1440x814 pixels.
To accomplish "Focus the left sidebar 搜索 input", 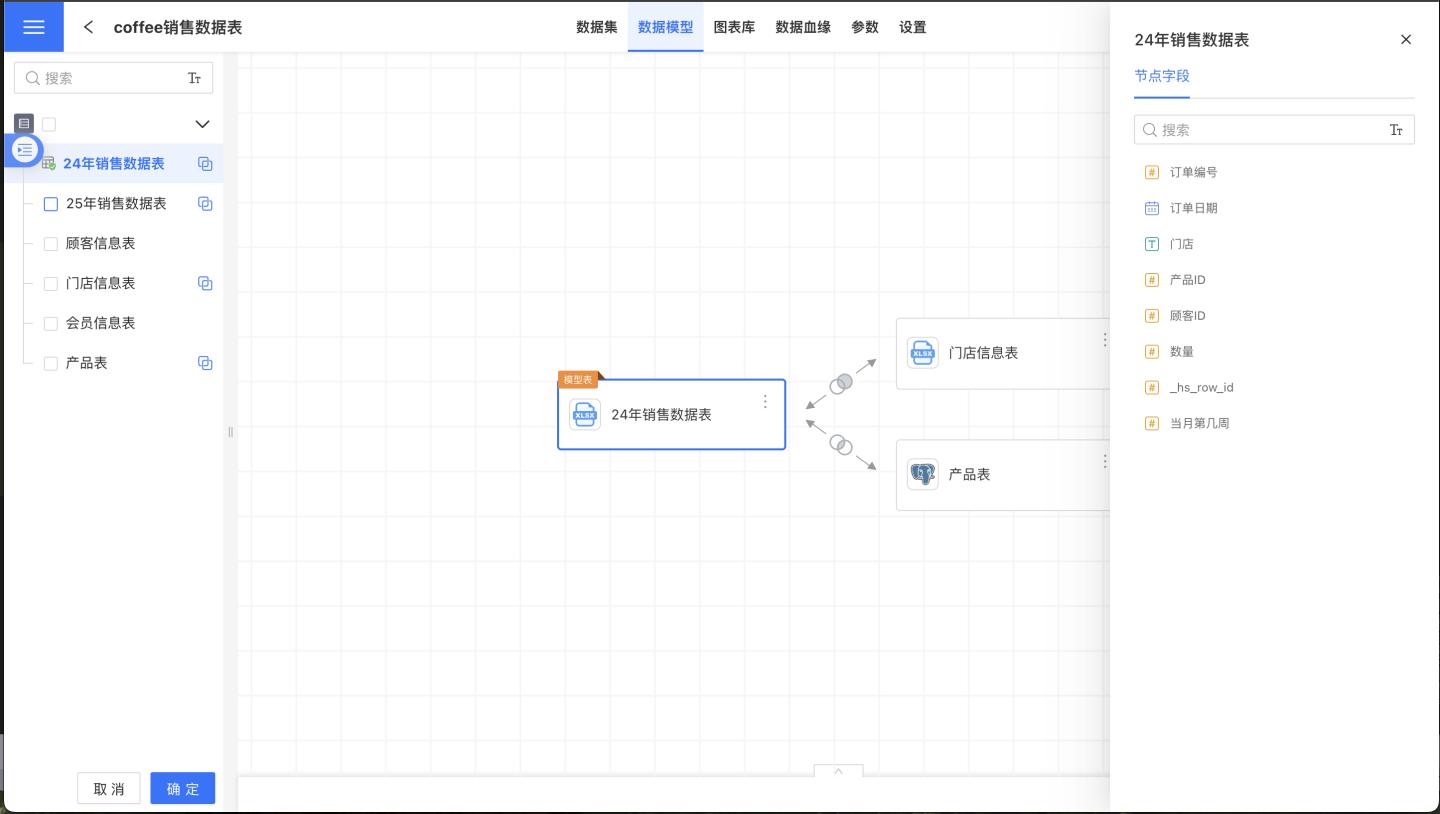I will (x=113, y=78).
